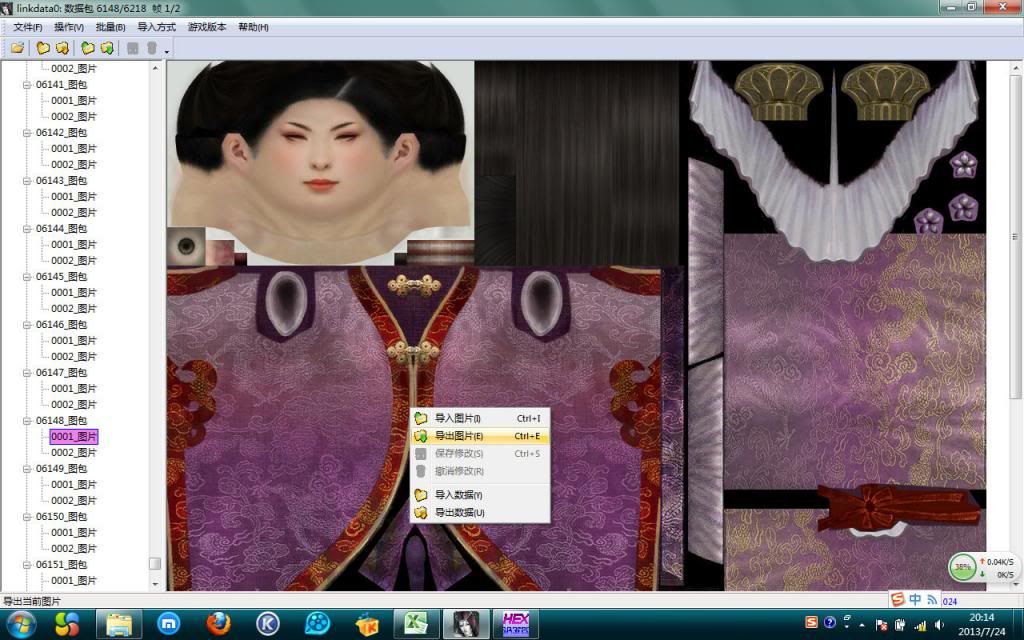This screenshot has height=640, width=1024.
Task: Click the green export image toolbar icon
Action: pos(106,47)
